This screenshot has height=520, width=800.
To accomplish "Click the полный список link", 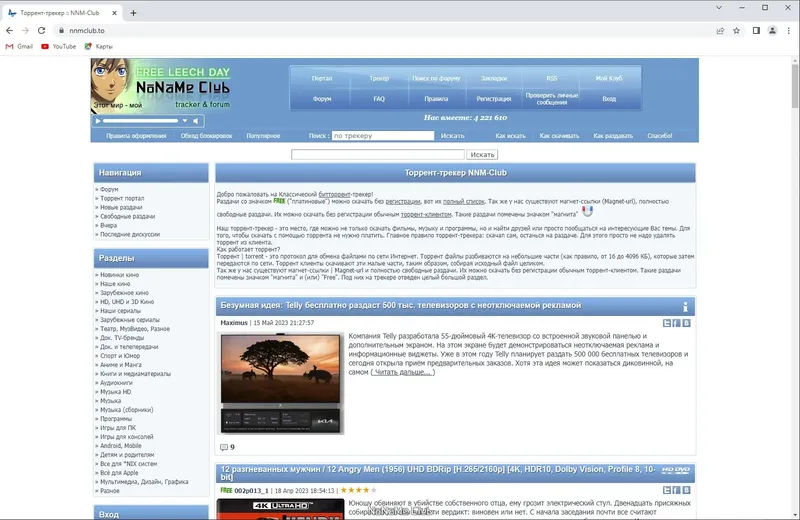I will [x=463, y=202].
